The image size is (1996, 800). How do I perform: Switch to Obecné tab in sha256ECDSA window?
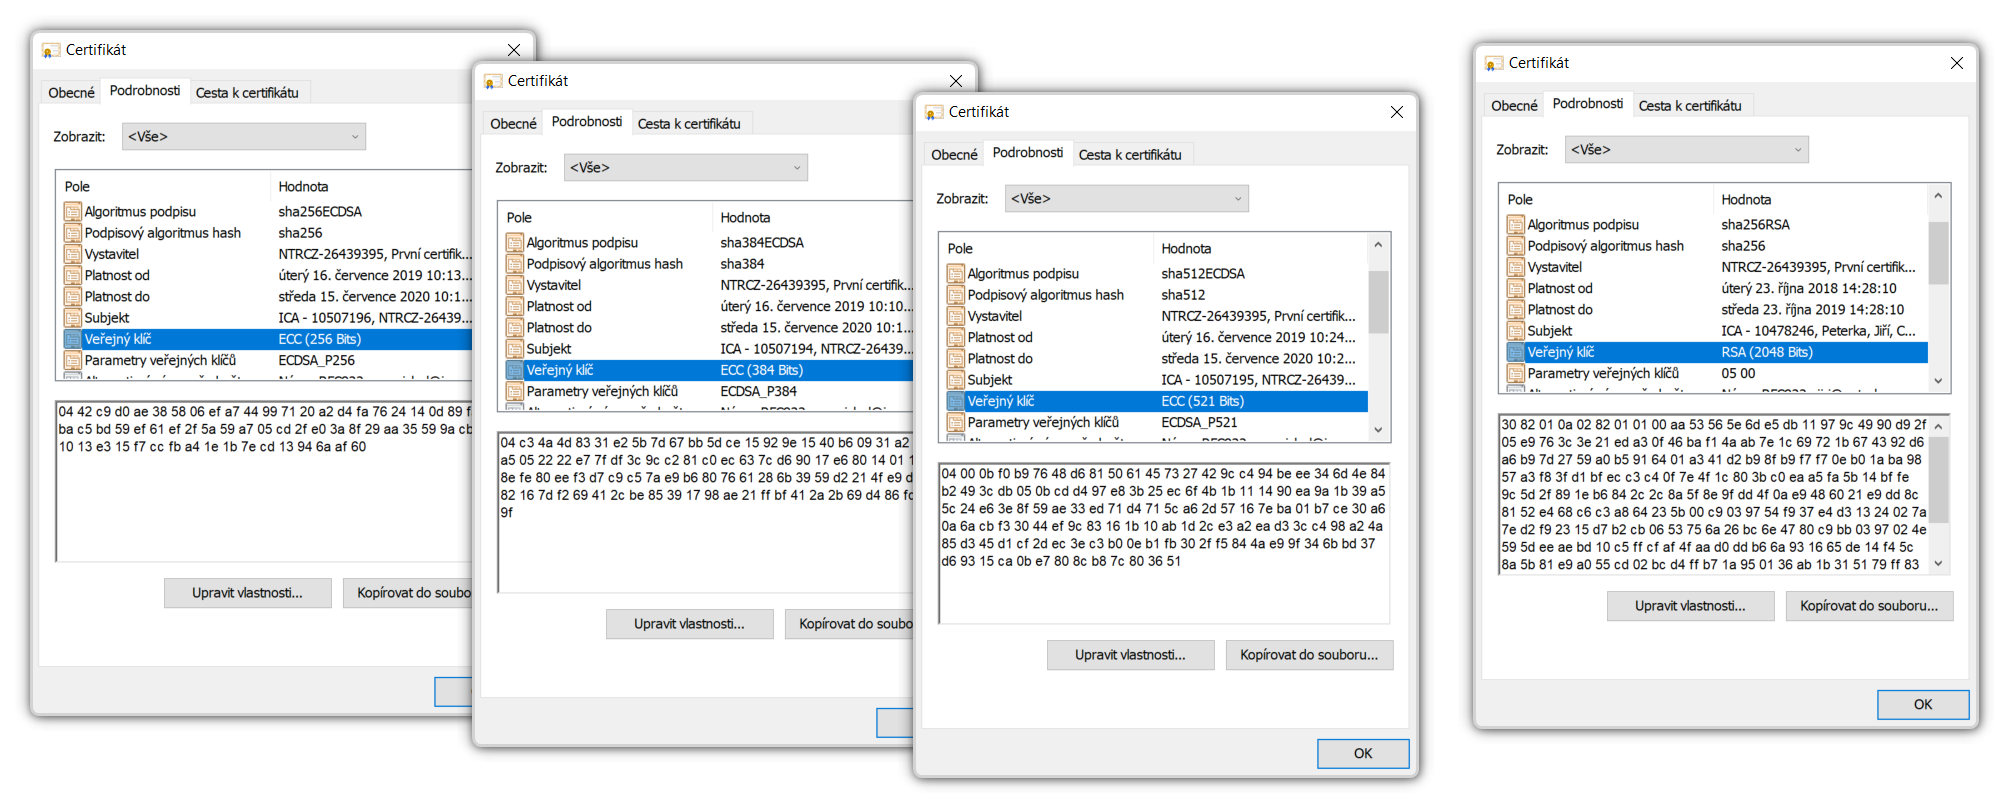pyautogui.click(x=71, y=92)
